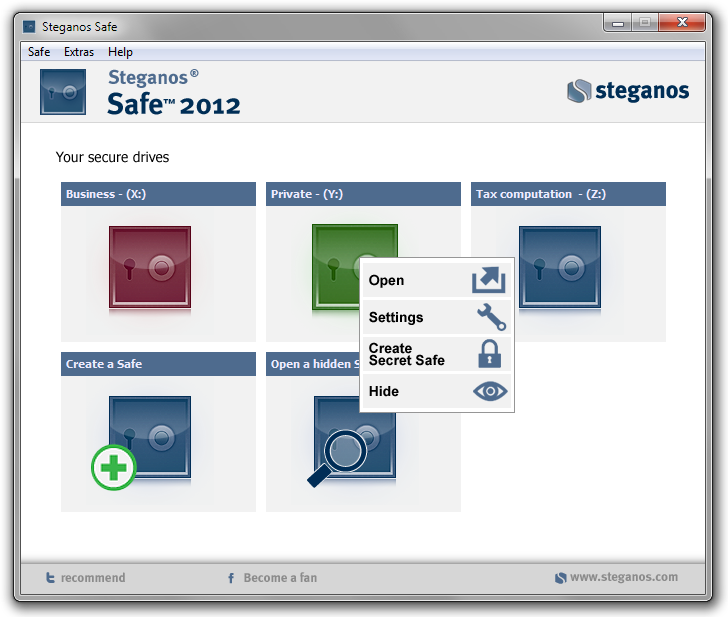The height and width of the screenshot is (617, 728).
Task: Click the Facebook icon beside Become a fan
Action: coord(231,578)
